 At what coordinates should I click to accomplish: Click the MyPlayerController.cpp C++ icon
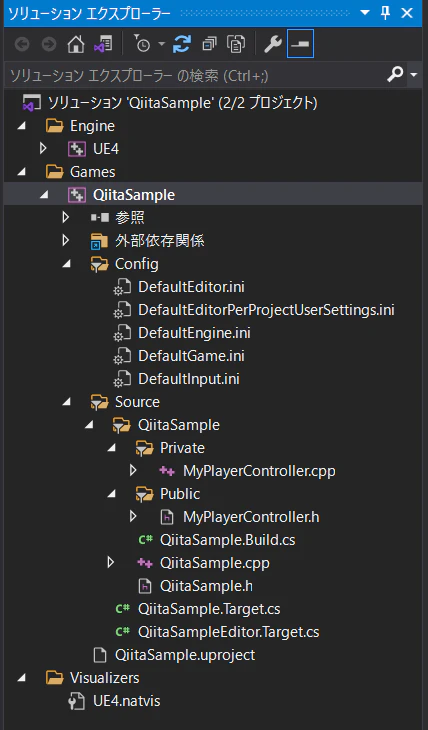pos(167,471)
